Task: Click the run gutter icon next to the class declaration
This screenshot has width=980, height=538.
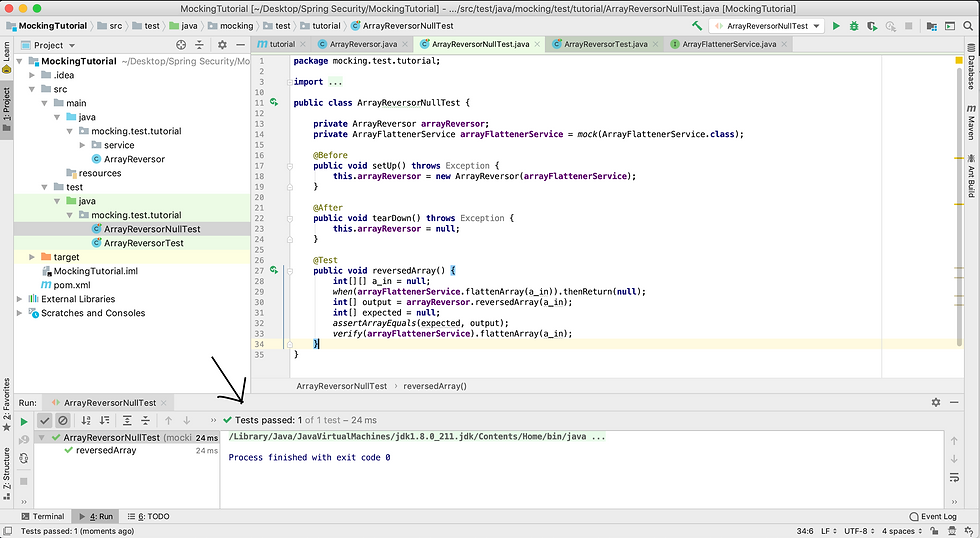Action: coord(274,102)
